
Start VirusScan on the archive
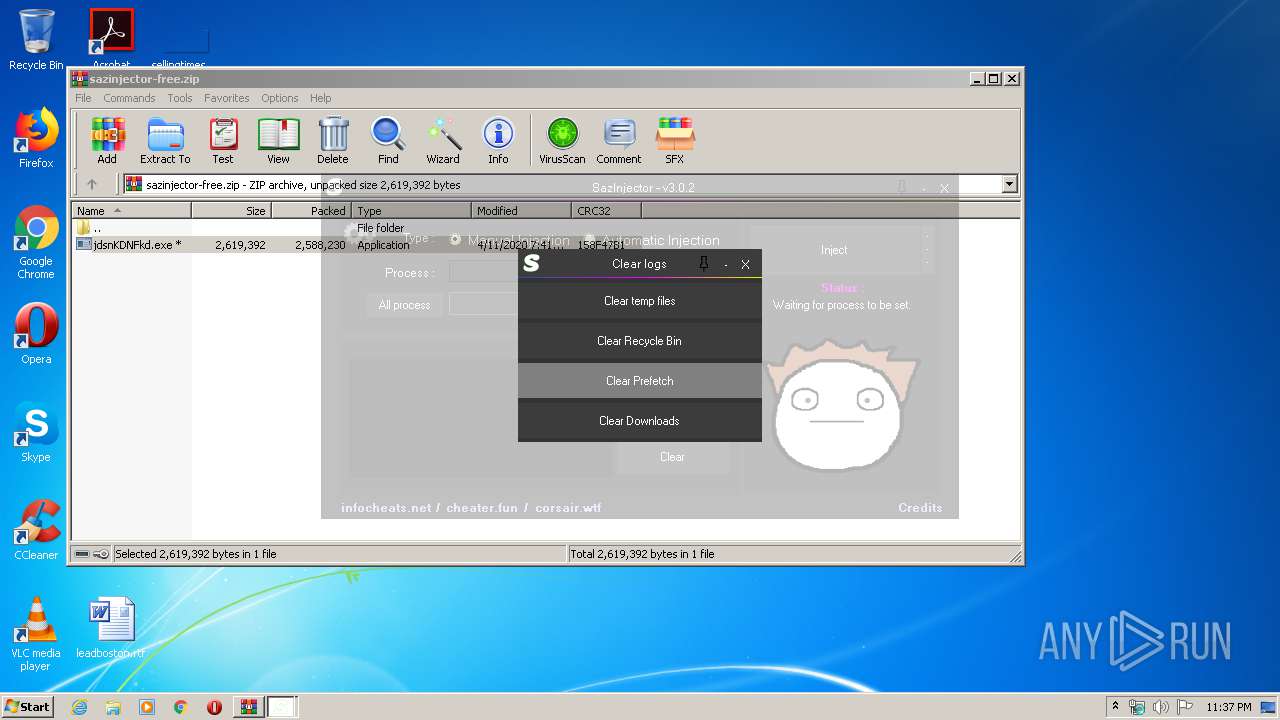pyautogui.click(x=562, y=140)
